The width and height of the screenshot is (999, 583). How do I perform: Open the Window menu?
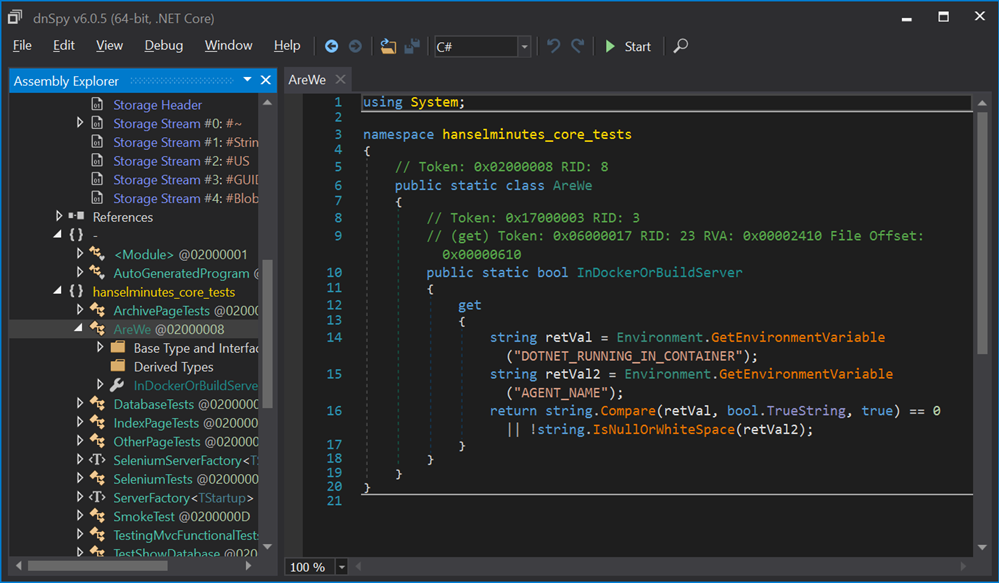[x=228, y=45]
